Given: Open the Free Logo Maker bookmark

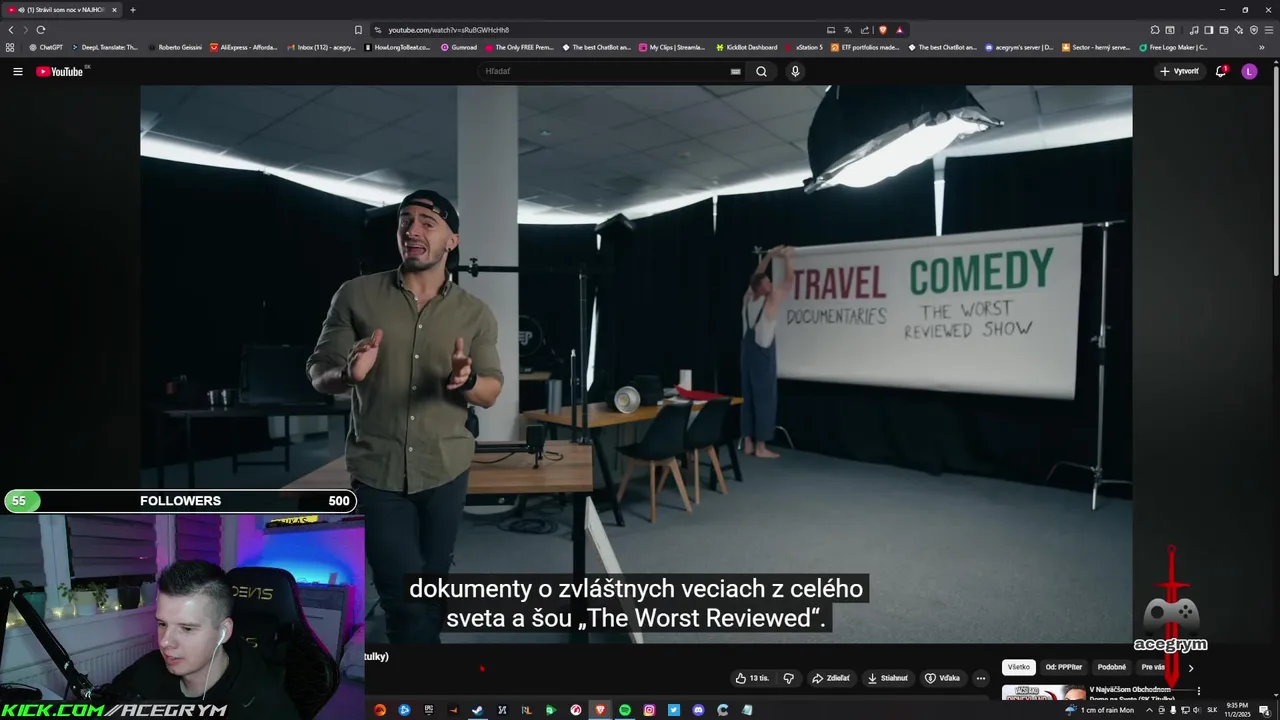Looking at the screenshot, I should [x=1174, y=47].
